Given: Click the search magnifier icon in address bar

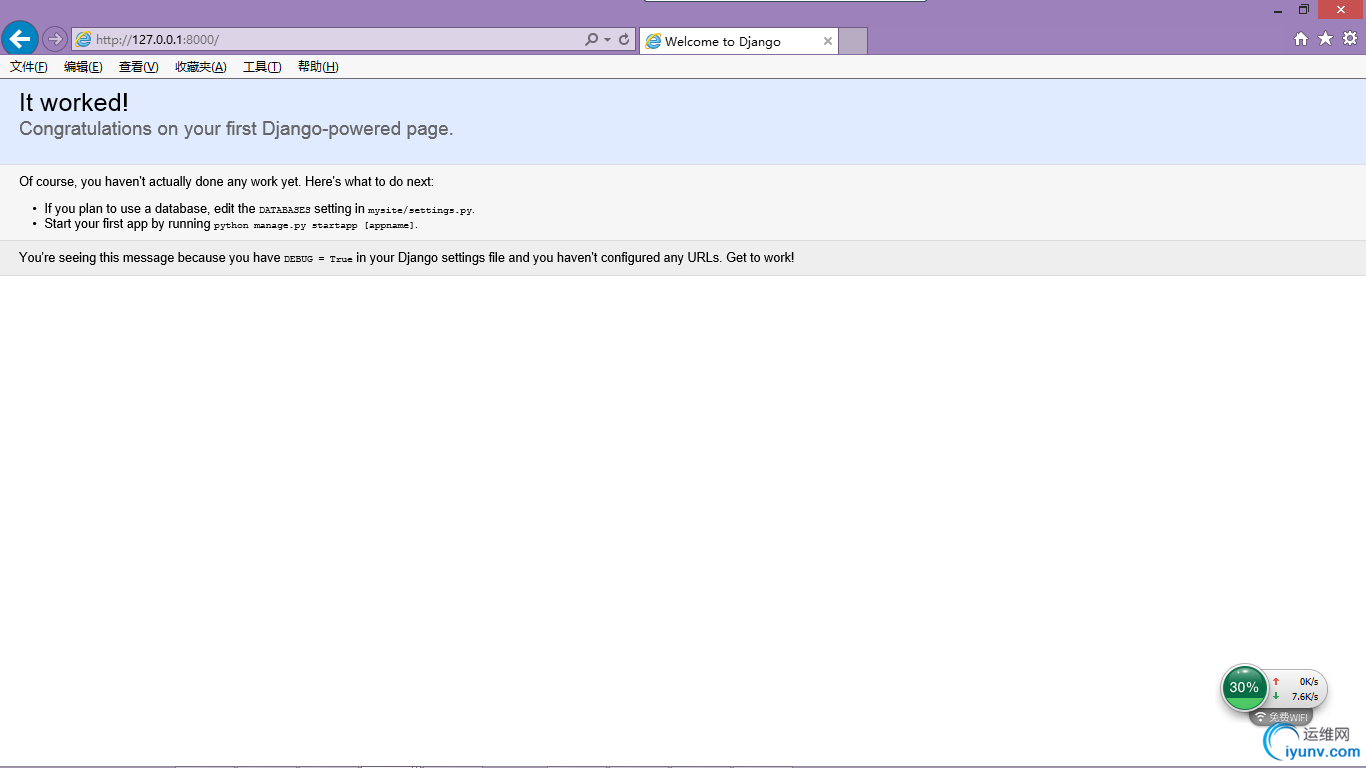Looking at the screenshot, I should [591, 39].
